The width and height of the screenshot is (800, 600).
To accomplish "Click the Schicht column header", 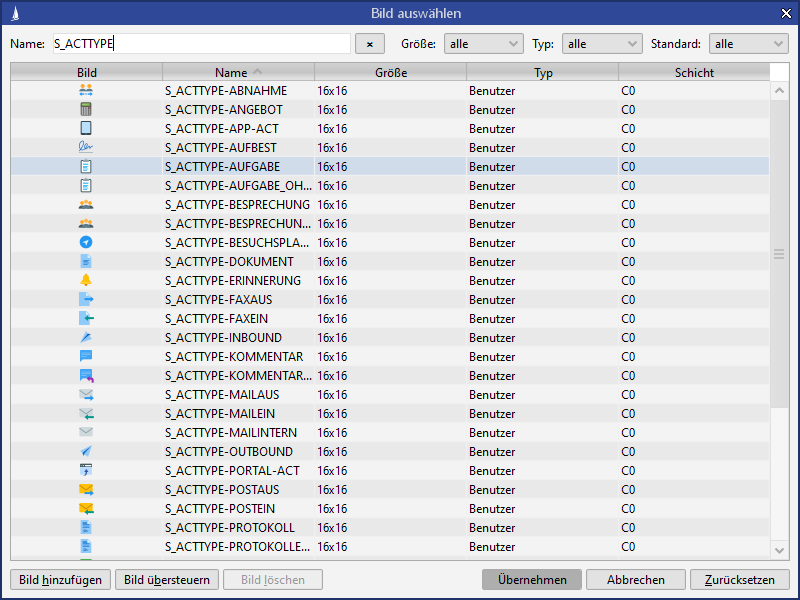I will 694,73.
